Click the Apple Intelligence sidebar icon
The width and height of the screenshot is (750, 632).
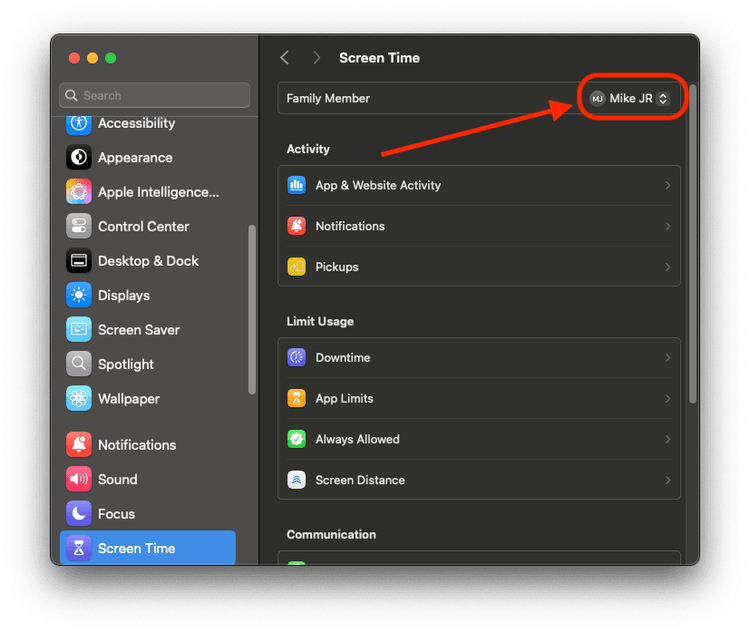(79, 192)
